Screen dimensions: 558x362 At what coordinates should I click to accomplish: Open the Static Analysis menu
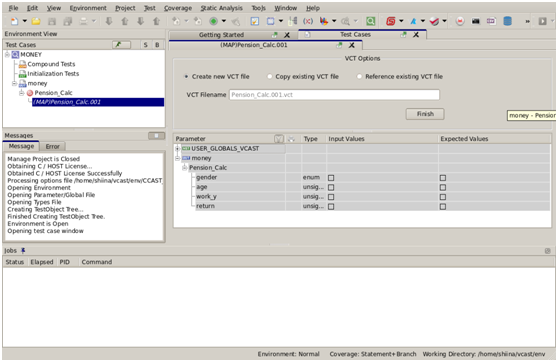click(222, 8)
